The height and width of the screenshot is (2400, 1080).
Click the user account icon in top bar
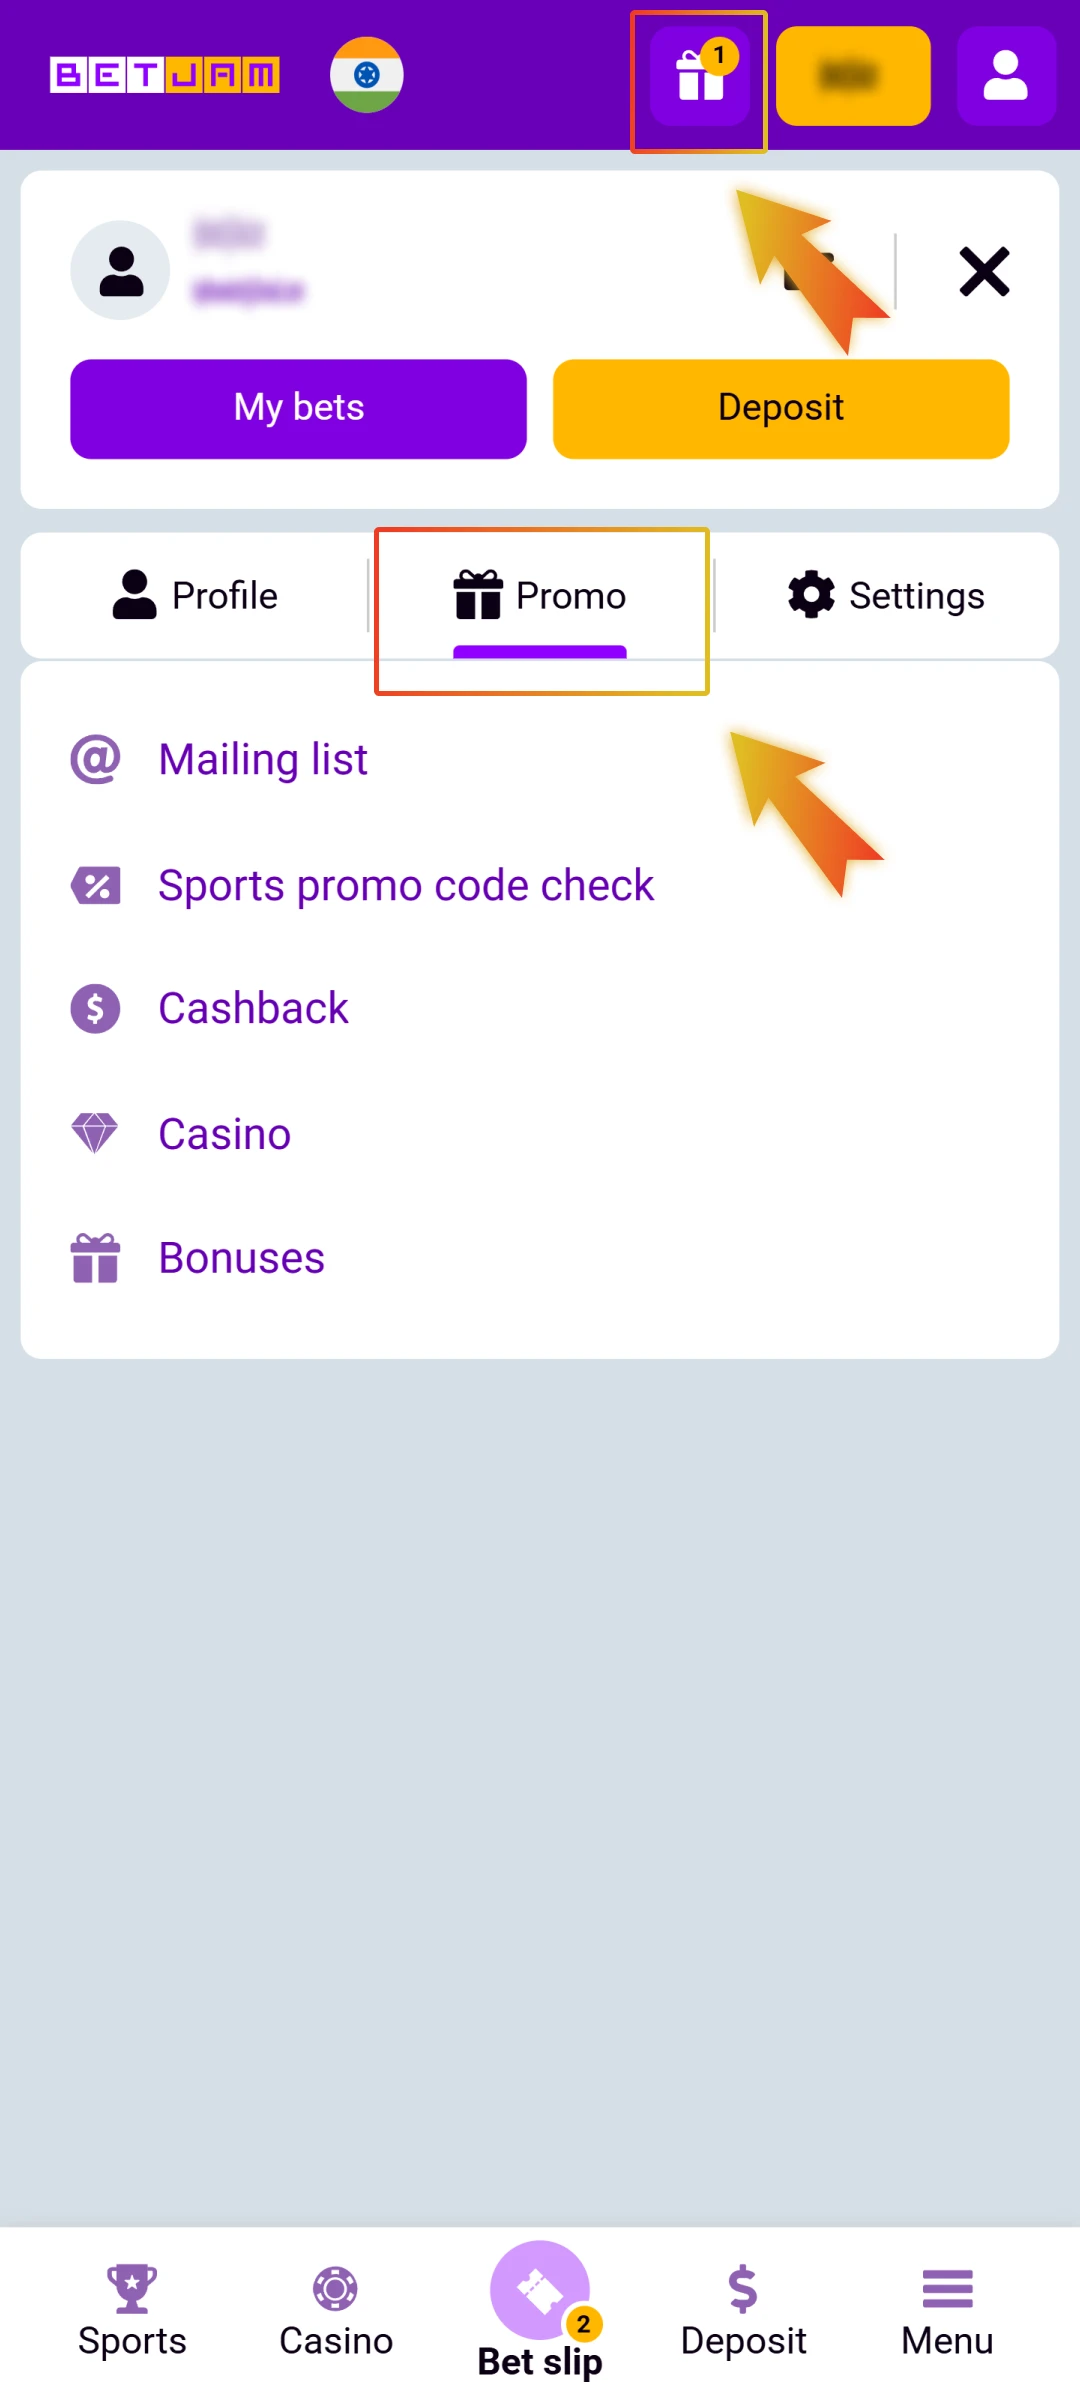(x=1006, y=75)
